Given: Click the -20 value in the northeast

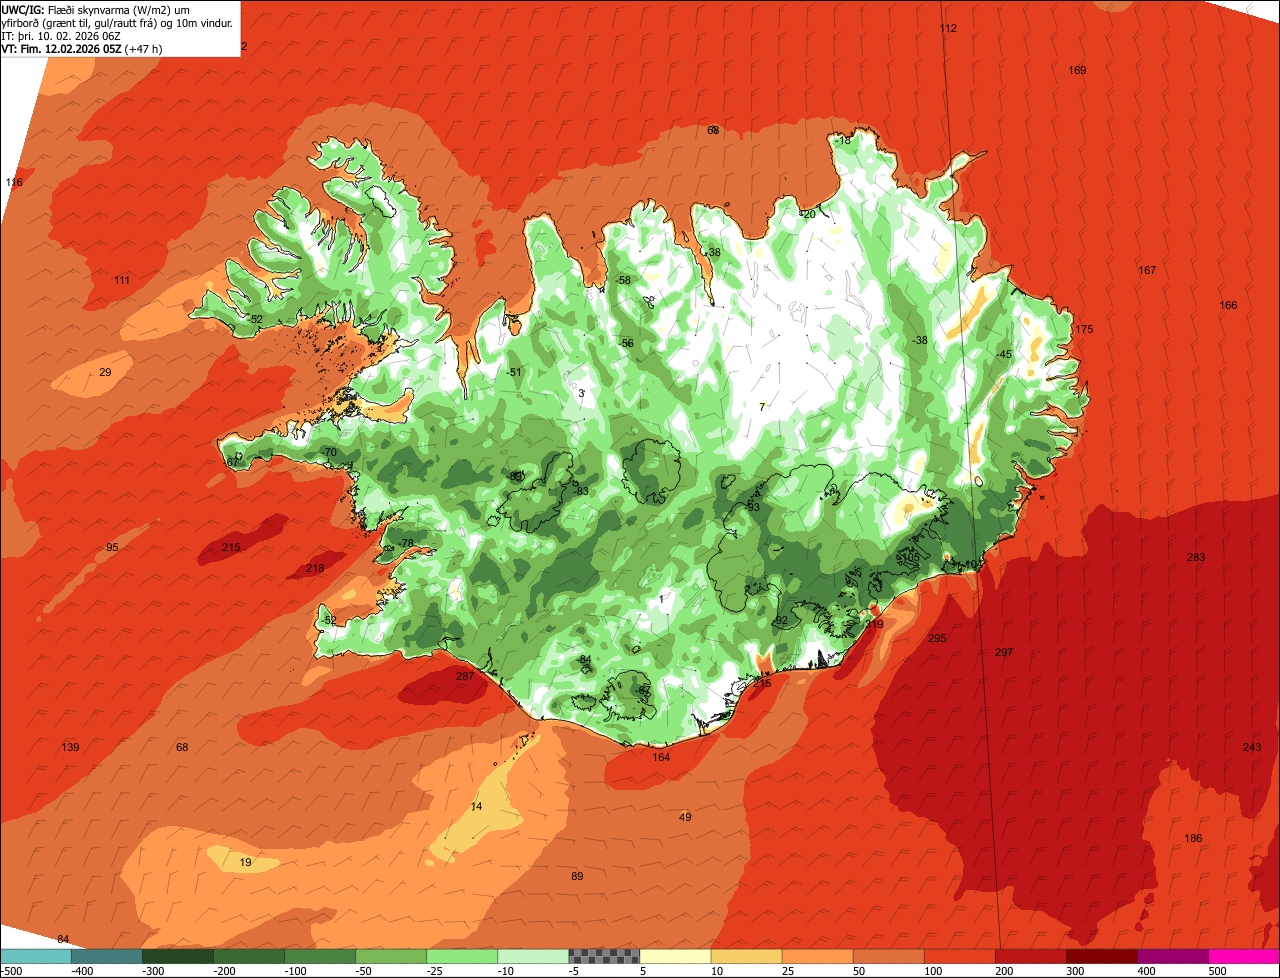Looking at the screenshot, I should (809, 214).
